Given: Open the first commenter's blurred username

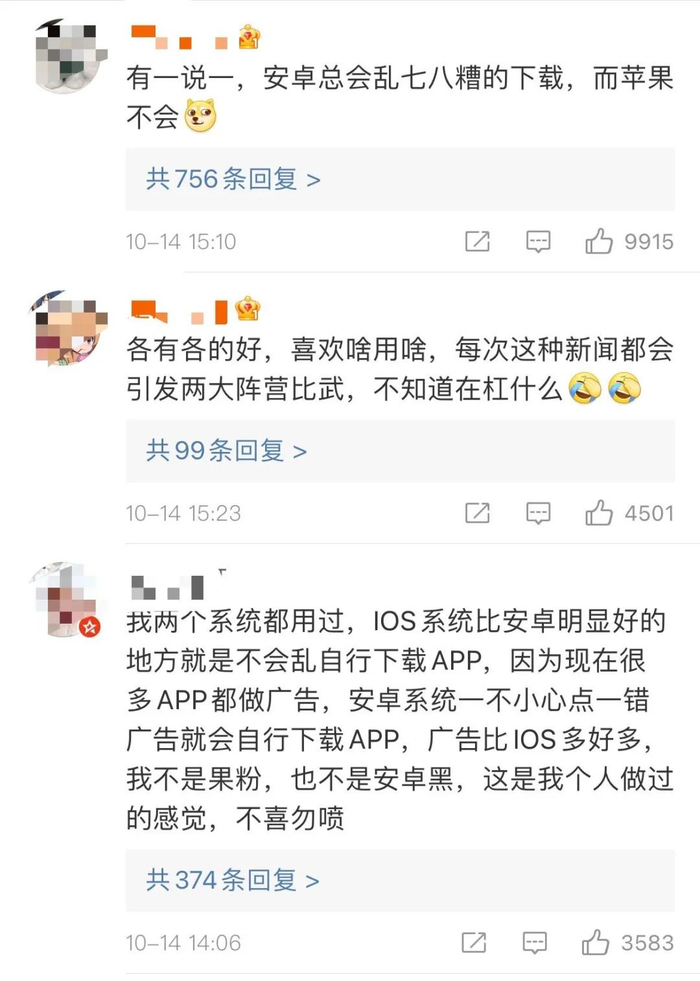Looking at the screenshot, I should pyautogui.click(x=180, y=37).
